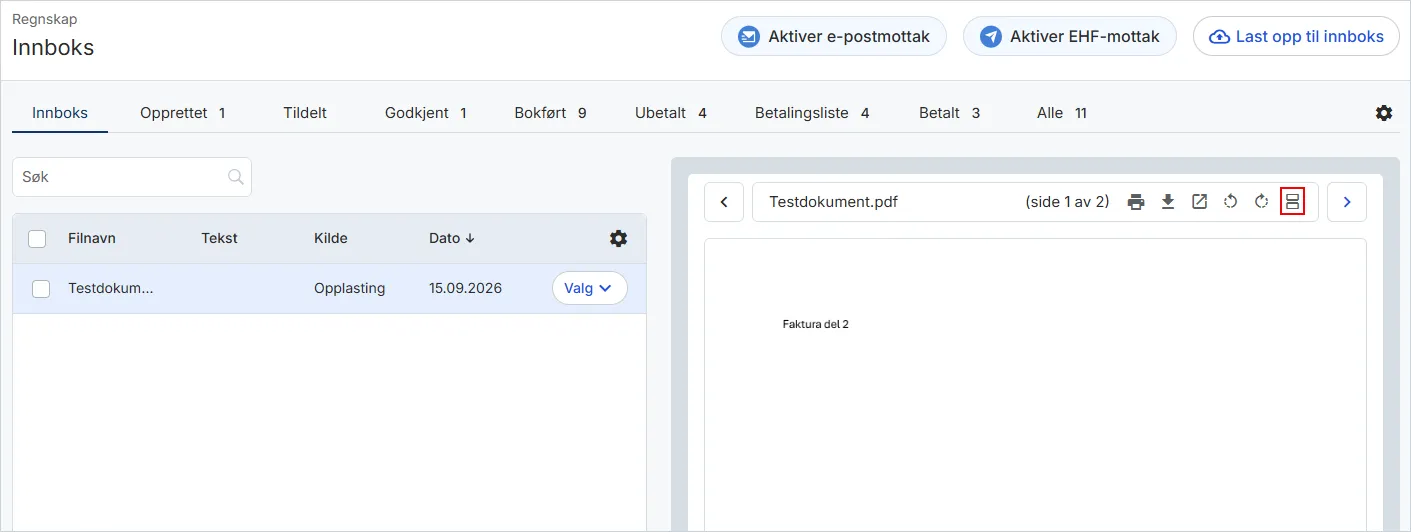Open the Ubetalt tab

[x=671, y=113]
